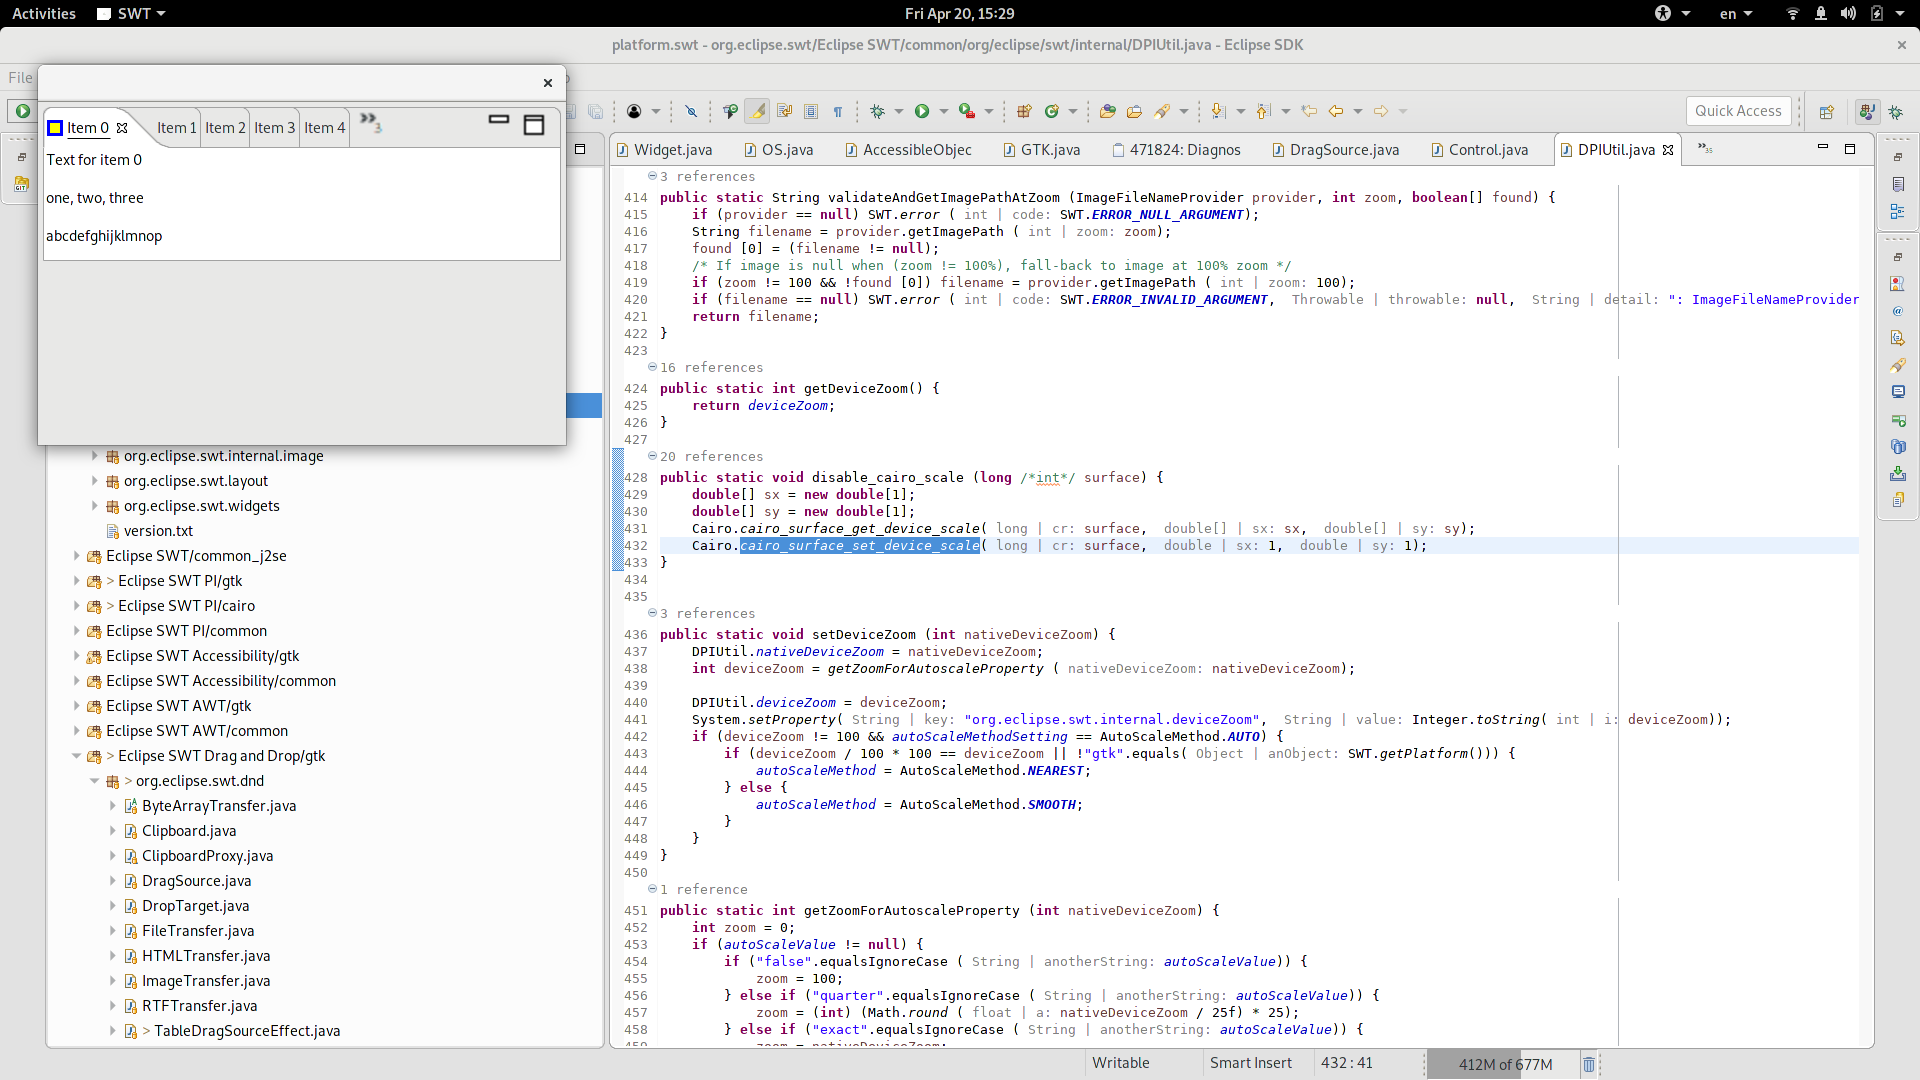Click the clock showing Fri Apr 20

[960, 13]
